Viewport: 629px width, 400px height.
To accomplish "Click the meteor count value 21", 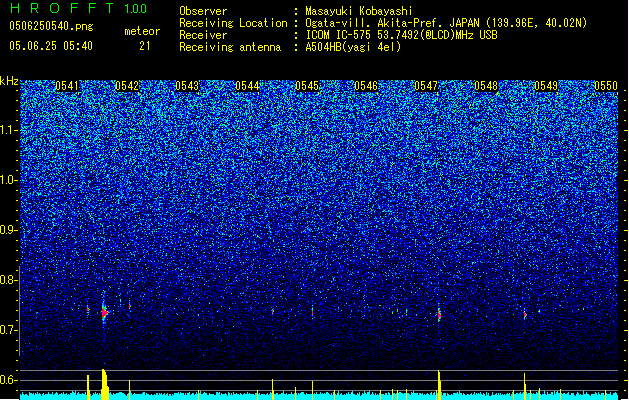I will pos(145,46).
